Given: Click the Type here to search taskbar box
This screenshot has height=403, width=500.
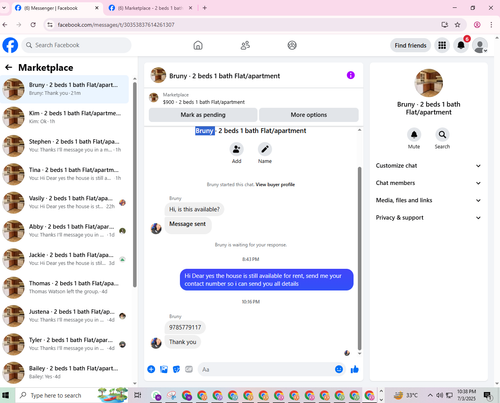Looking at the screenshot, I should point(56,395).
